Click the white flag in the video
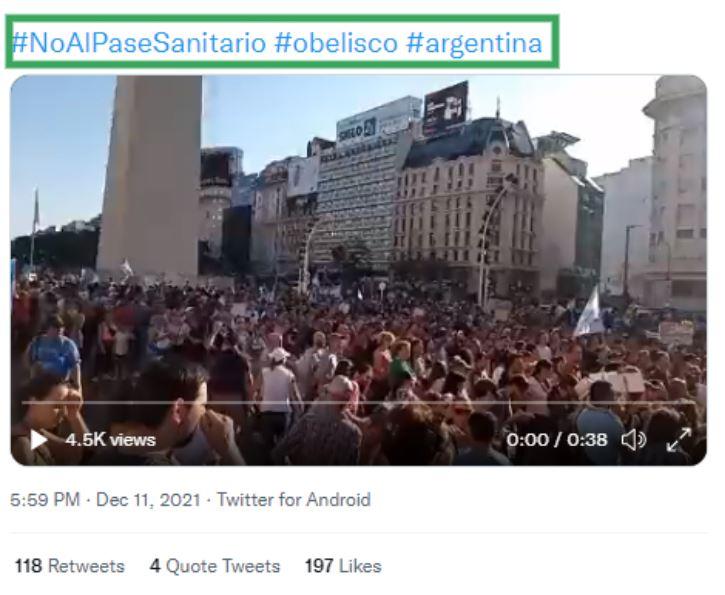This screenshot has width=725, height=595. click(x=588, y=312)
